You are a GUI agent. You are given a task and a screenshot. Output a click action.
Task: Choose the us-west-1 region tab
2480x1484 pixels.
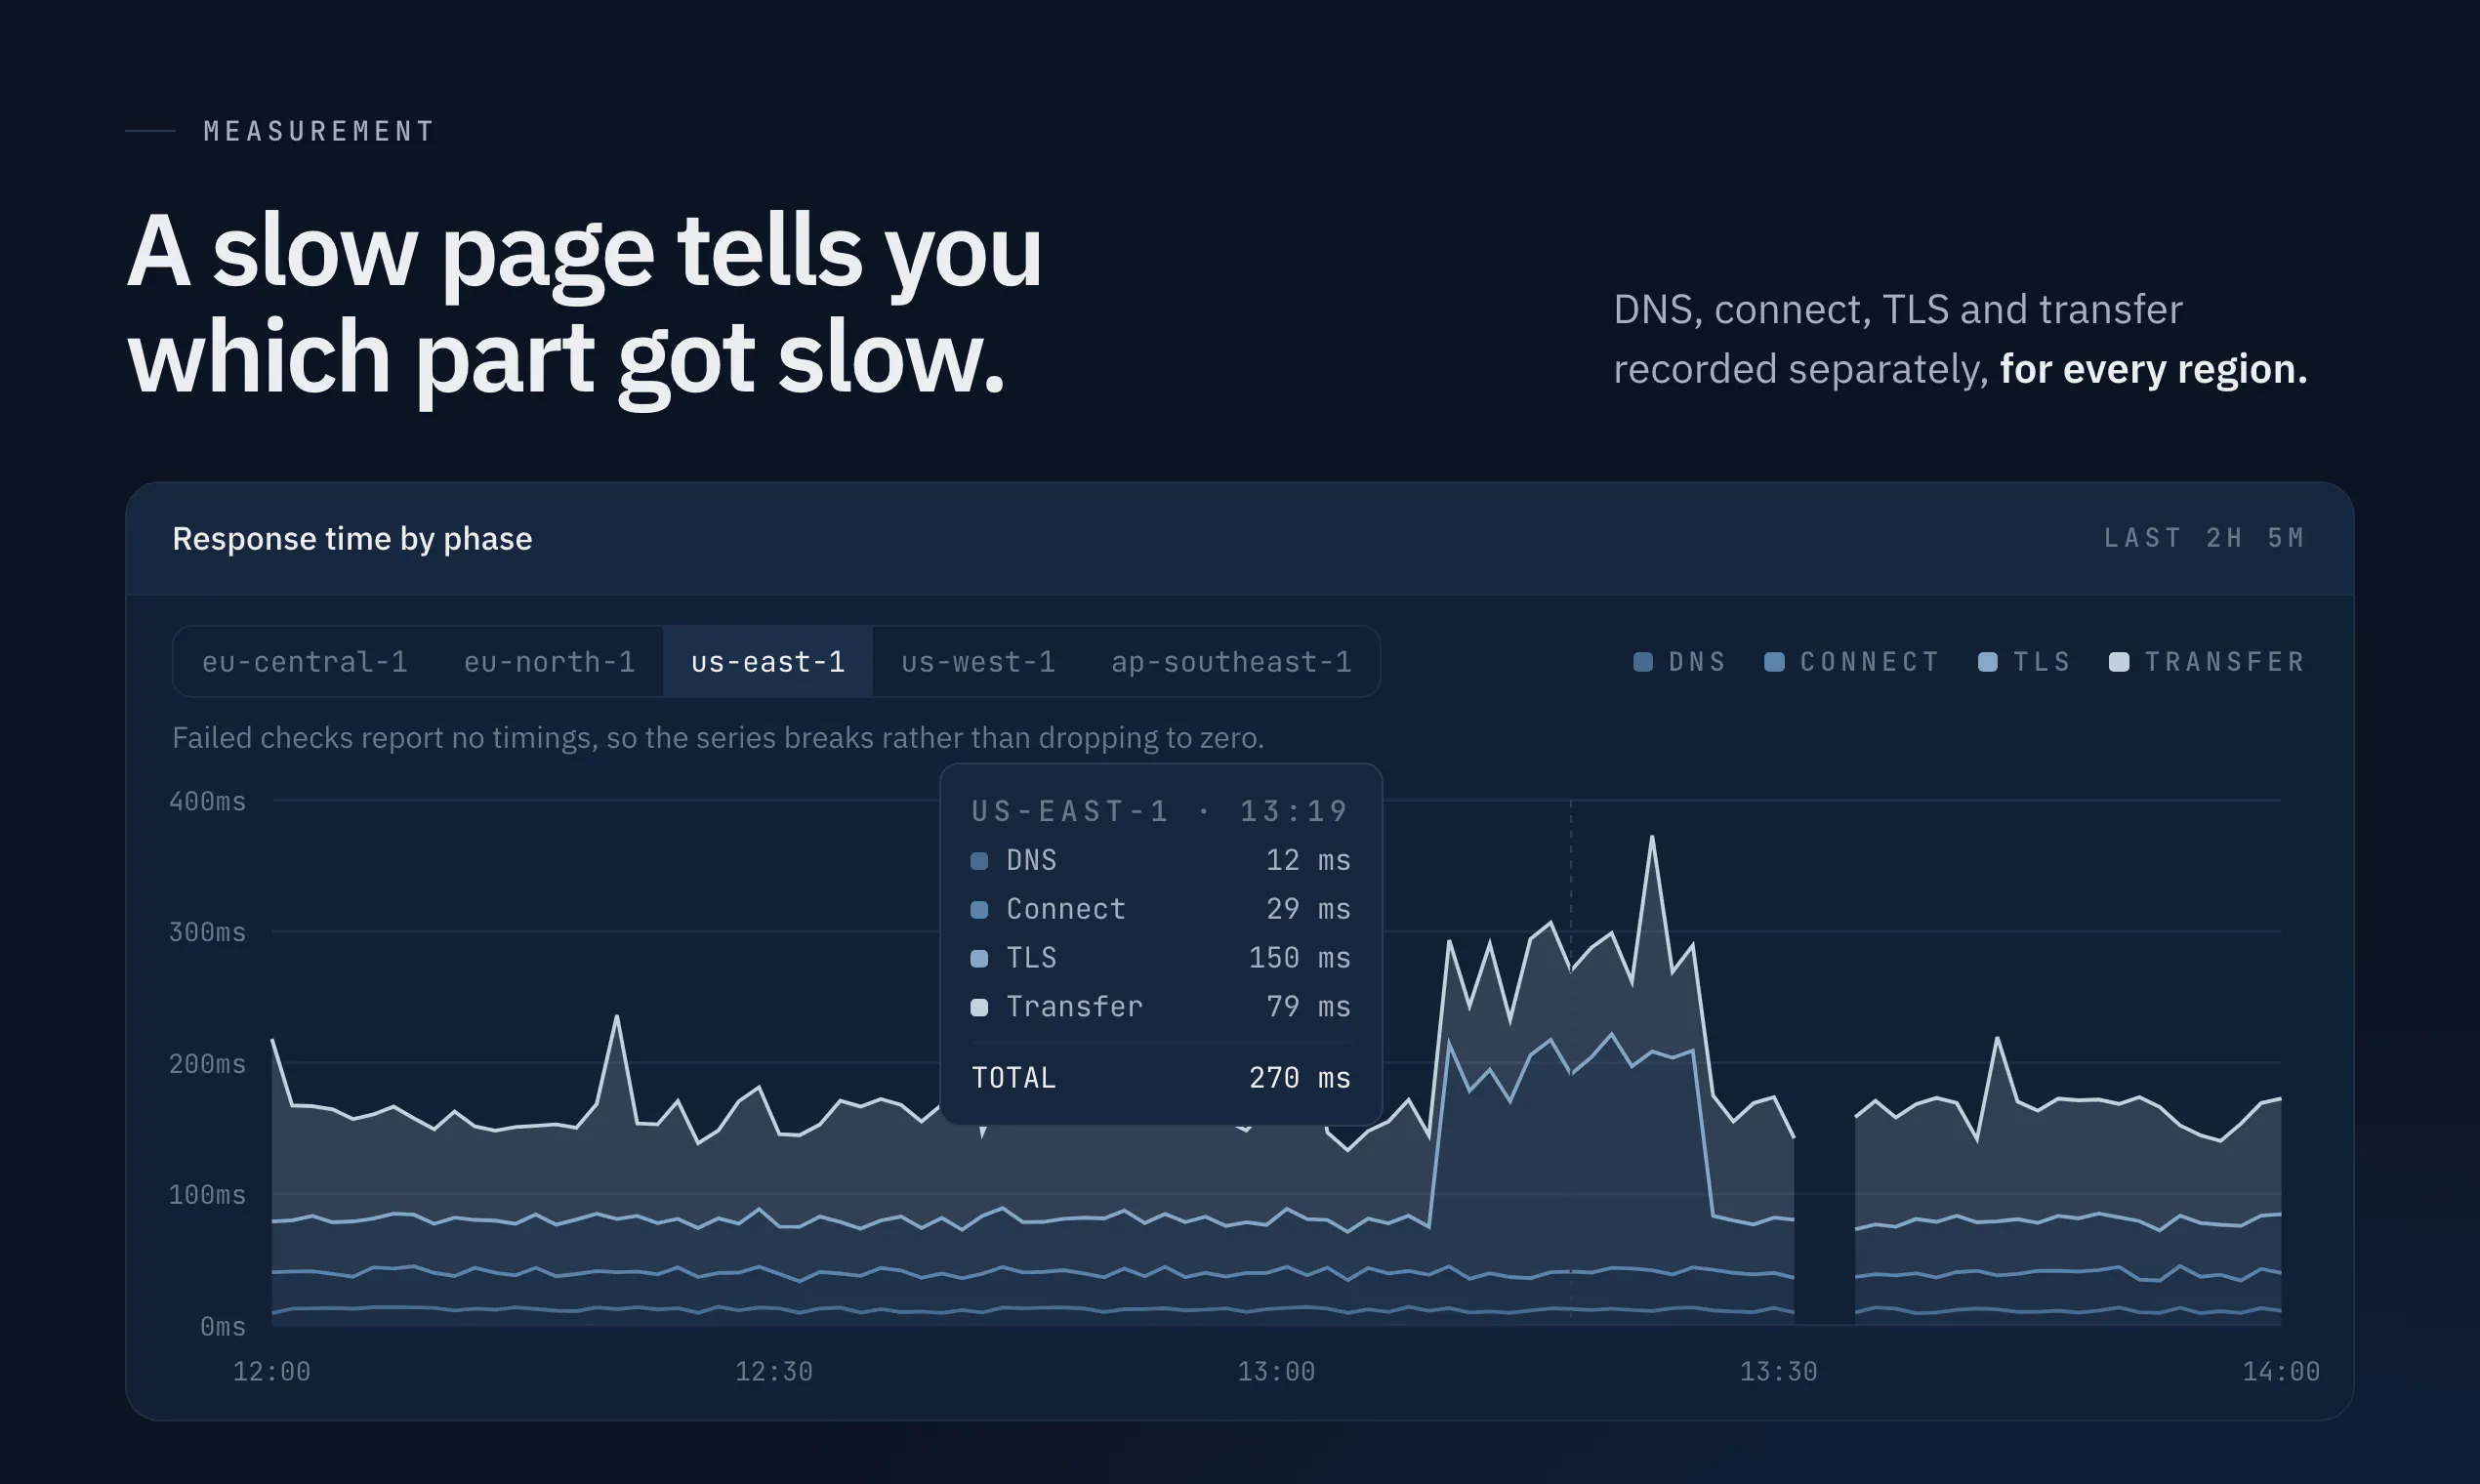(x=978, y=662)
